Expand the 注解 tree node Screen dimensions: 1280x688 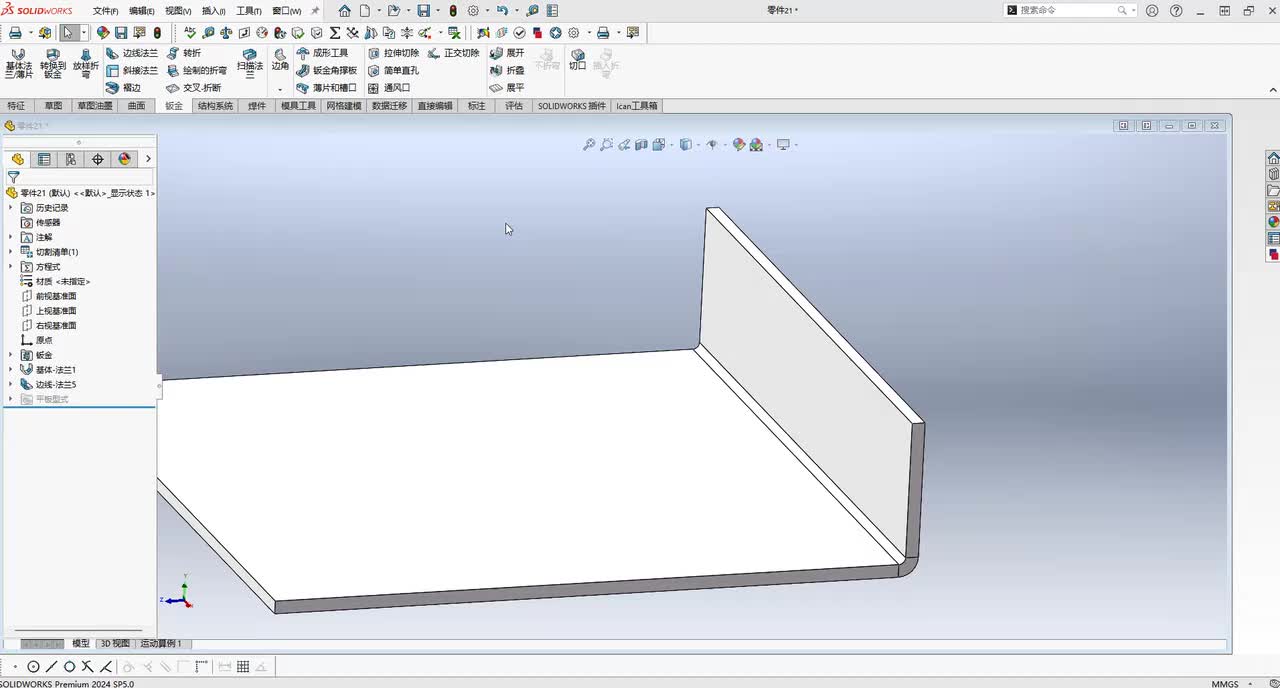(x=11, y=237)
